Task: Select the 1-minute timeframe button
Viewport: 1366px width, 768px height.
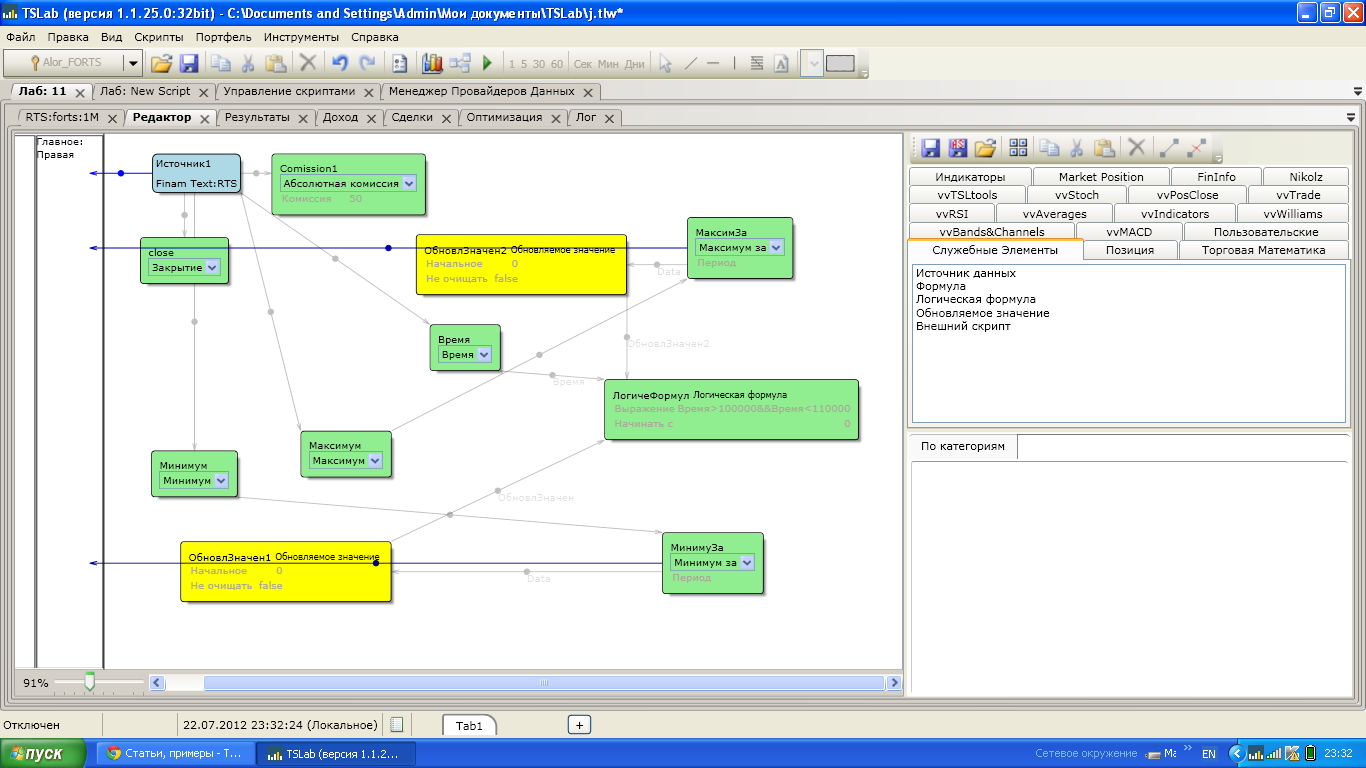Action: (512, 63)
